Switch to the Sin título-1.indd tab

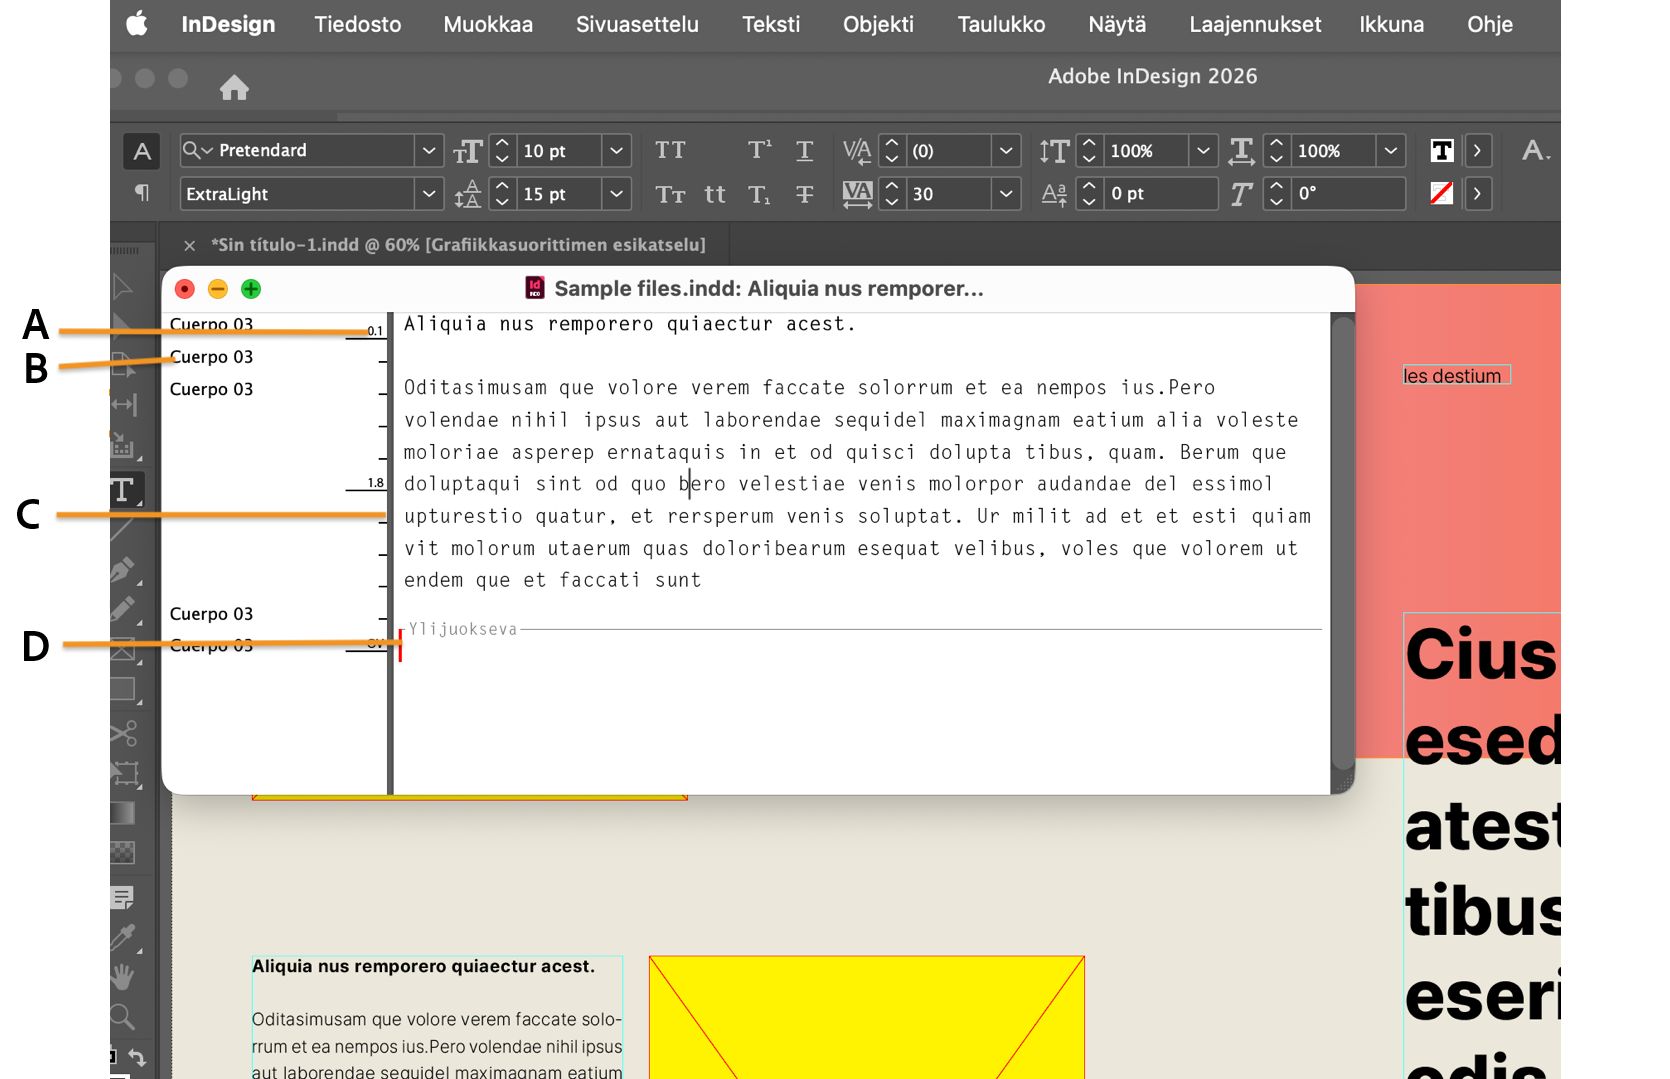(x=458, y=245)
